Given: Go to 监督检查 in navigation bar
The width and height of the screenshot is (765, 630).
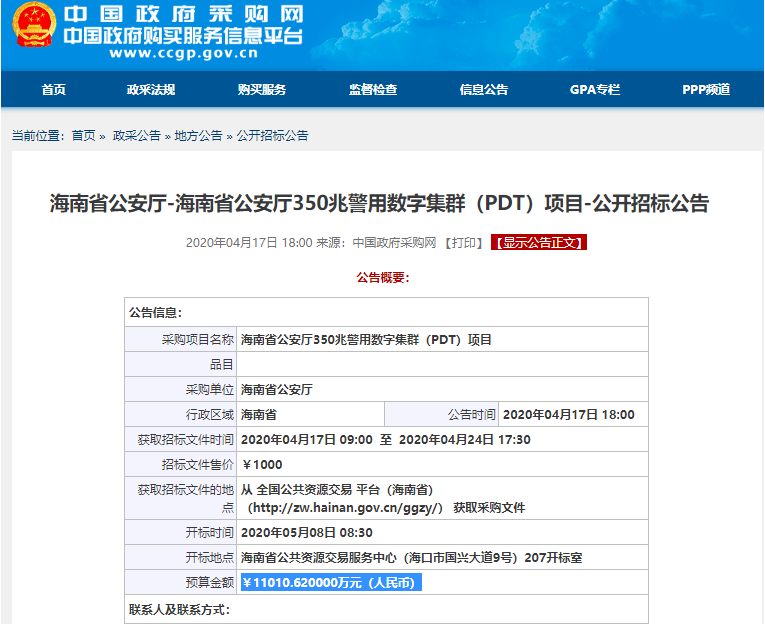Looking at the screenshot, I should pos(373,90).
